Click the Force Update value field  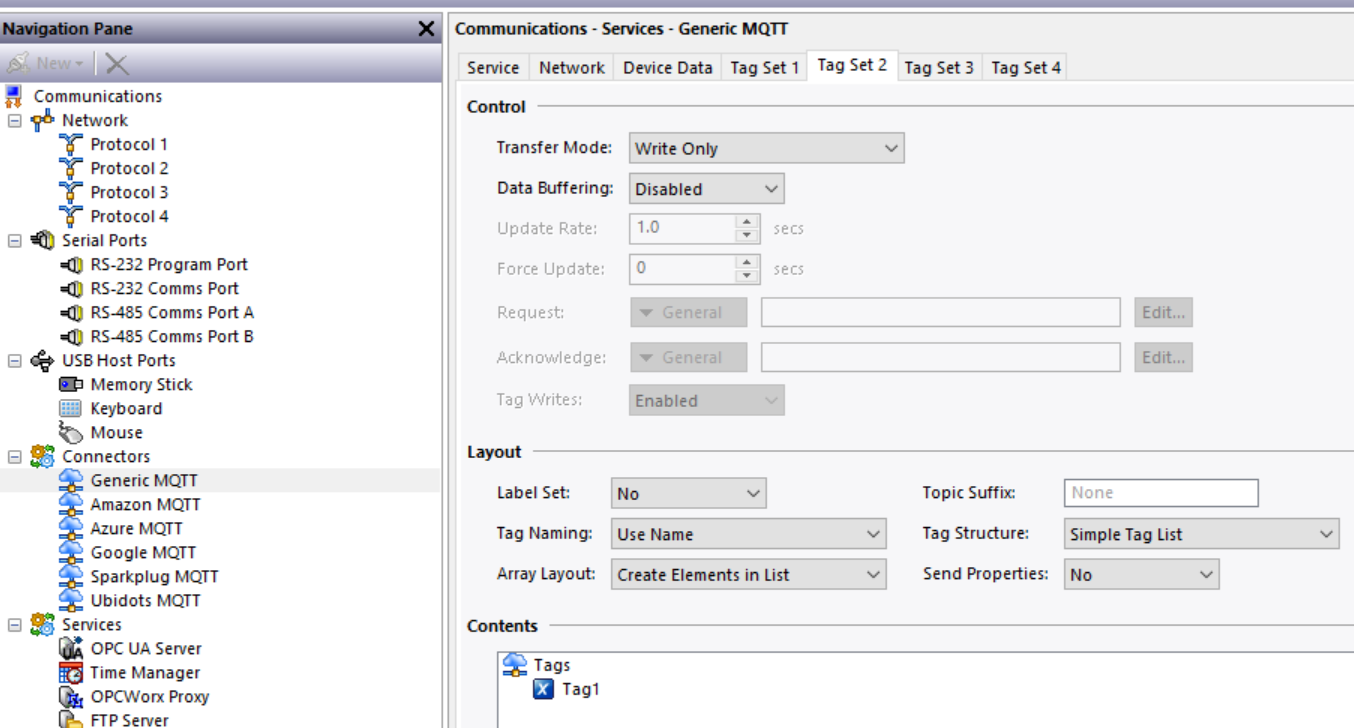tap(683, 268)
